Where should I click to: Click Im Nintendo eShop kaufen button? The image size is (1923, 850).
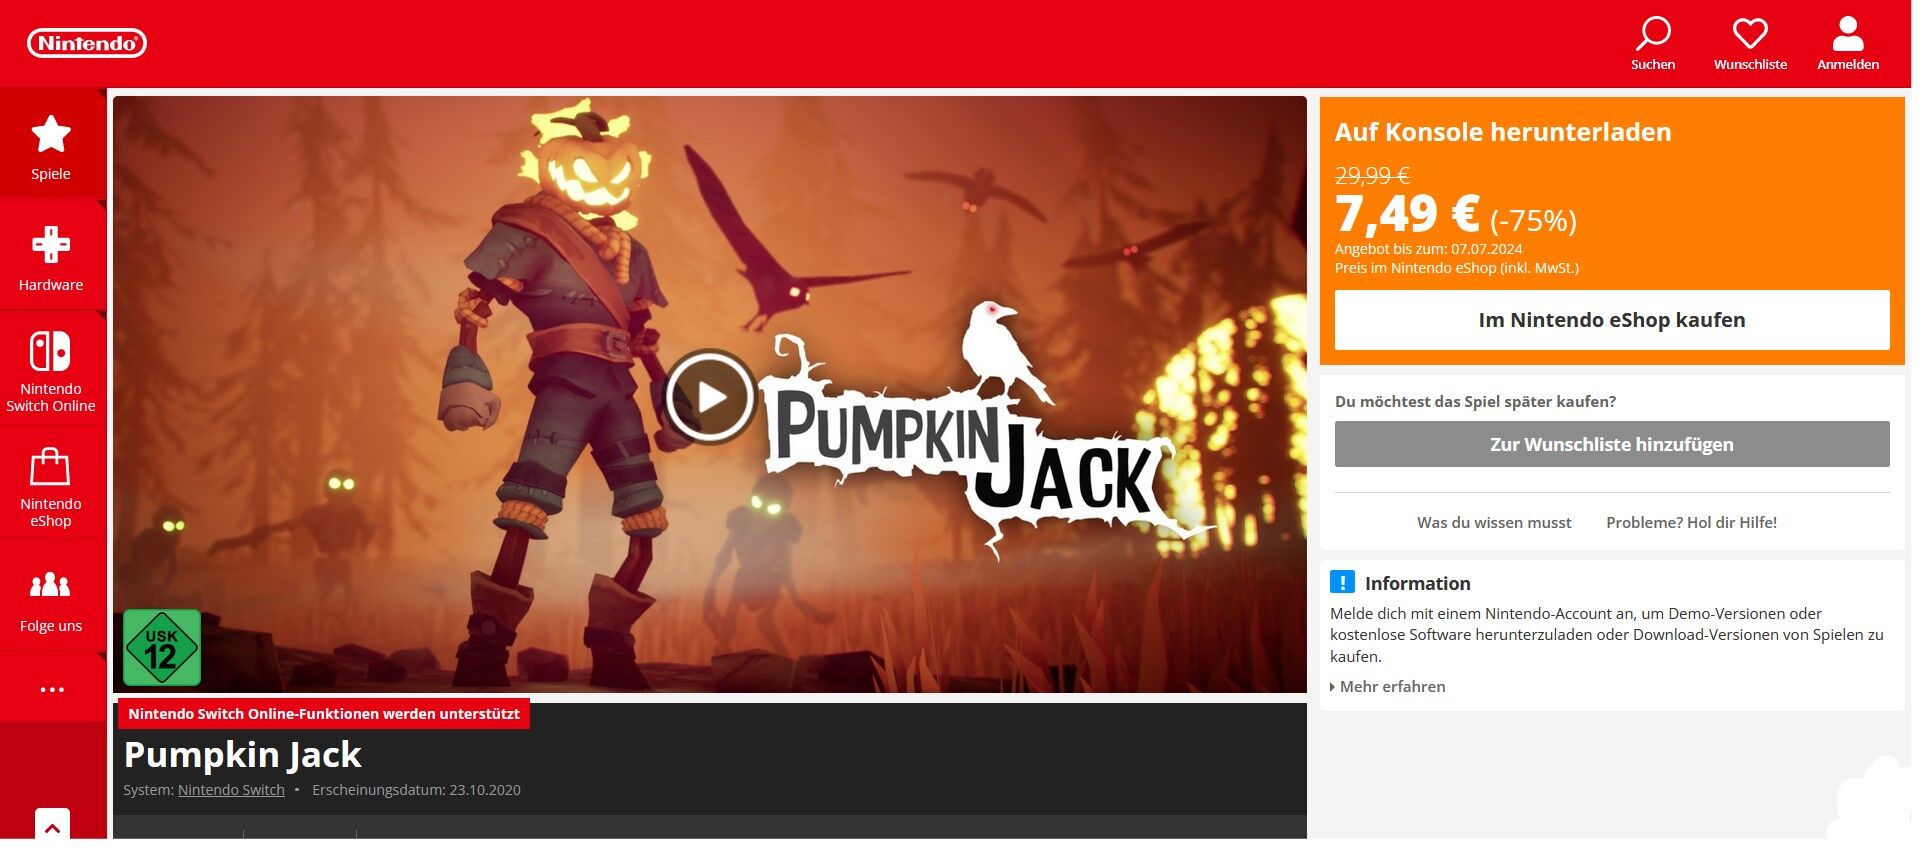tap(1612, 320)
